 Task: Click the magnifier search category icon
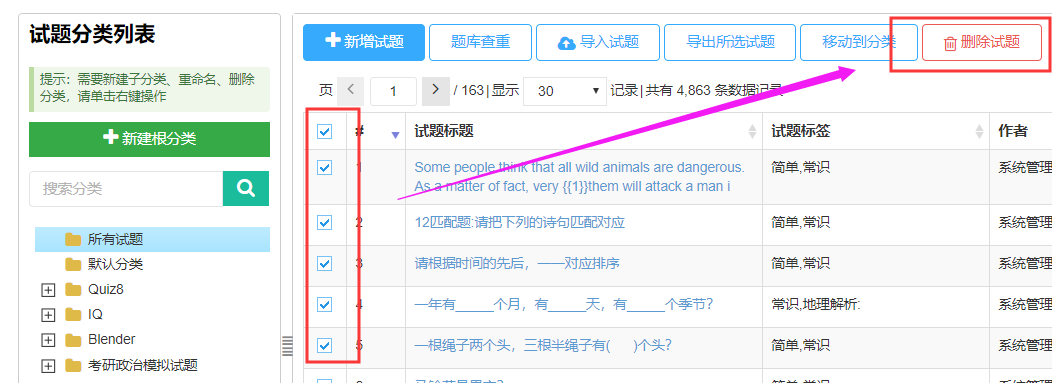(x=246, y=188)
